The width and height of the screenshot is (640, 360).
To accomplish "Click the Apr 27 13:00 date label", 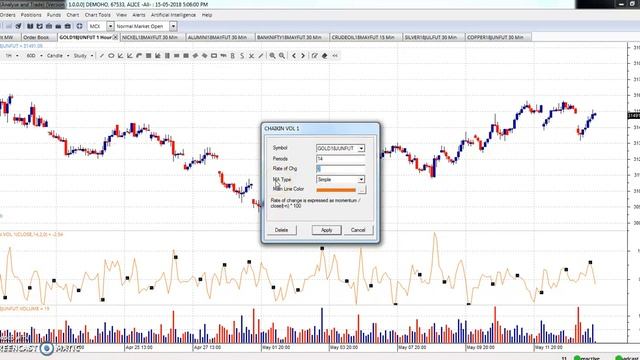I will click(x=207, y=347).
